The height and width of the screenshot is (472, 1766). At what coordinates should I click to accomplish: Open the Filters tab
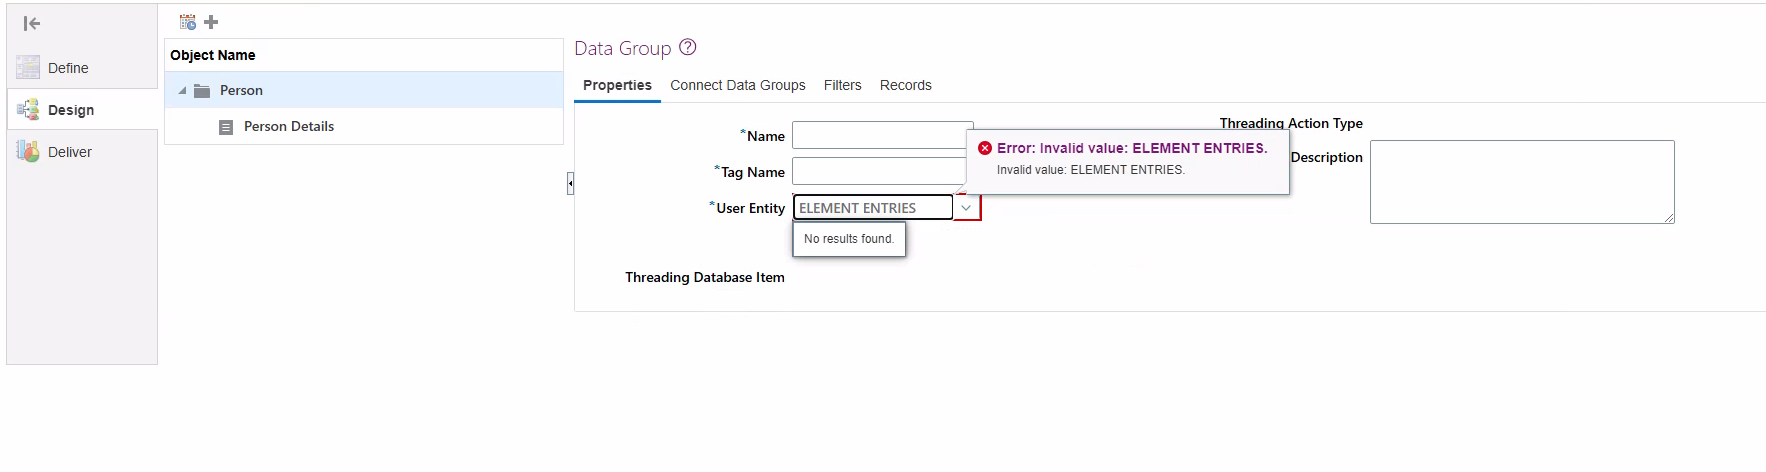pyautogui.click(x=842, y=85)
